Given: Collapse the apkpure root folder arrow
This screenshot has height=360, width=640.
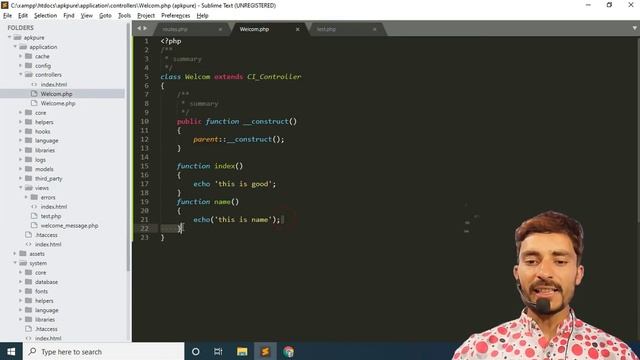Looking at the screenshot, I should [x=9, y=37].
